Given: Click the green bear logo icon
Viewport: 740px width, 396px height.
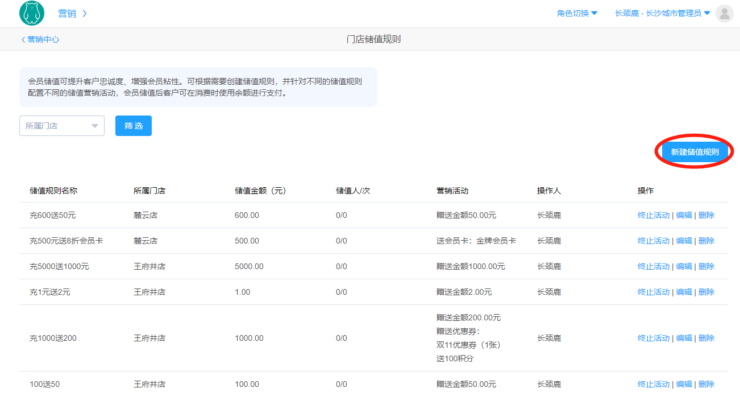Looking at the screenshot, I should [32, 13].
